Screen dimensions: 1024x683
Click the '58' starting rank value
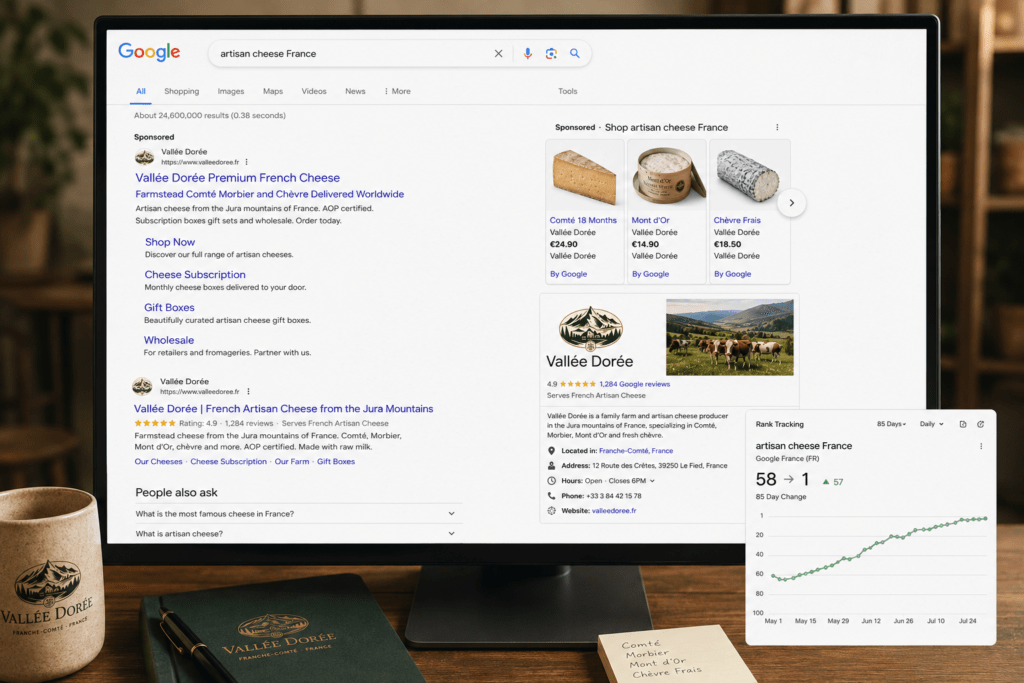766,479
